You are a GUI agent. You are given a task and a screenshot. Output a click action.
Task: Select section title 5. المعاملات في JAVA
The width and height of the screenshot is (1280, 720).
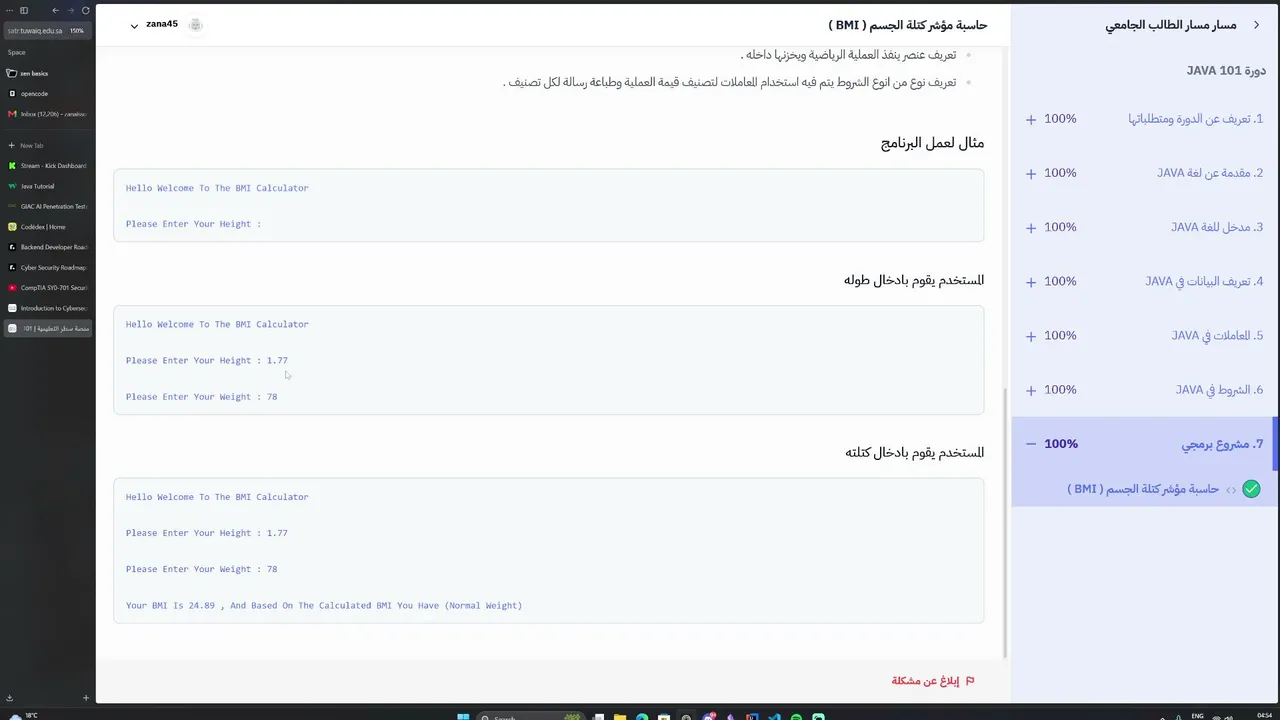(1218, 336)
